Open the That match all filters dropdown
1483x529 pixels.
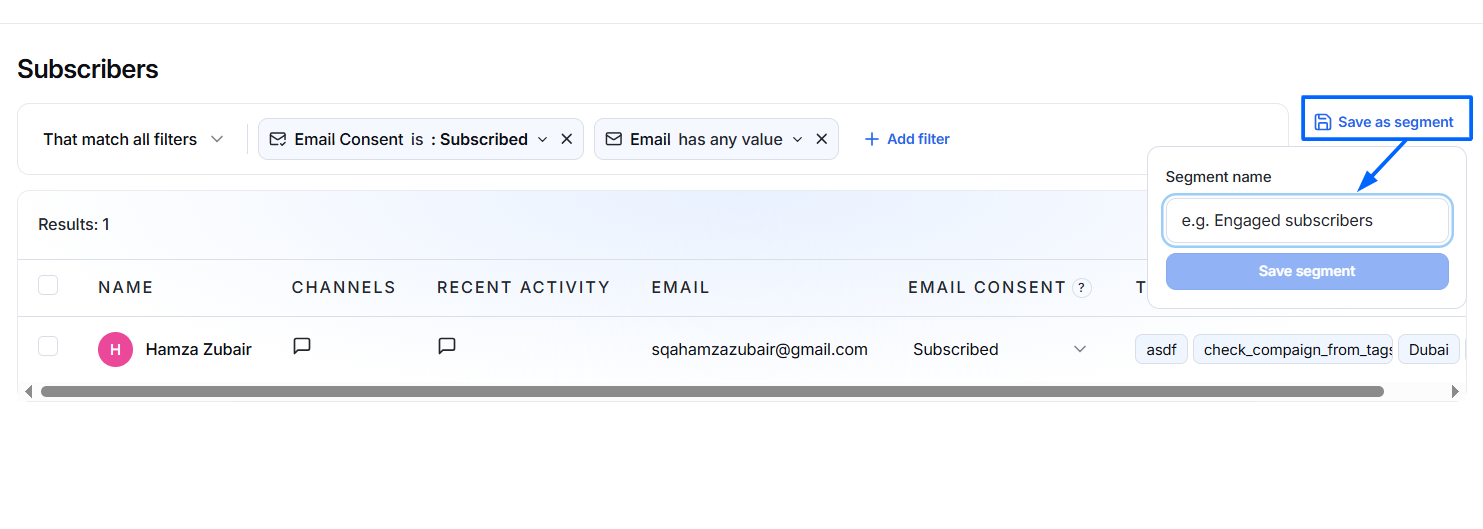tap(133, 139)
